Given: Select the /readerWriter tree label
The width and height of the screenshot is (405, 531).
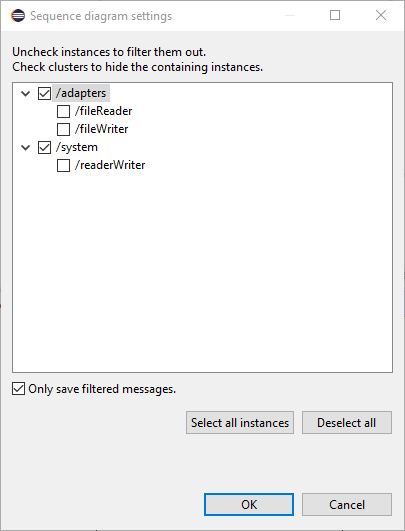Looking at the screenshot, I should [110, 165].
